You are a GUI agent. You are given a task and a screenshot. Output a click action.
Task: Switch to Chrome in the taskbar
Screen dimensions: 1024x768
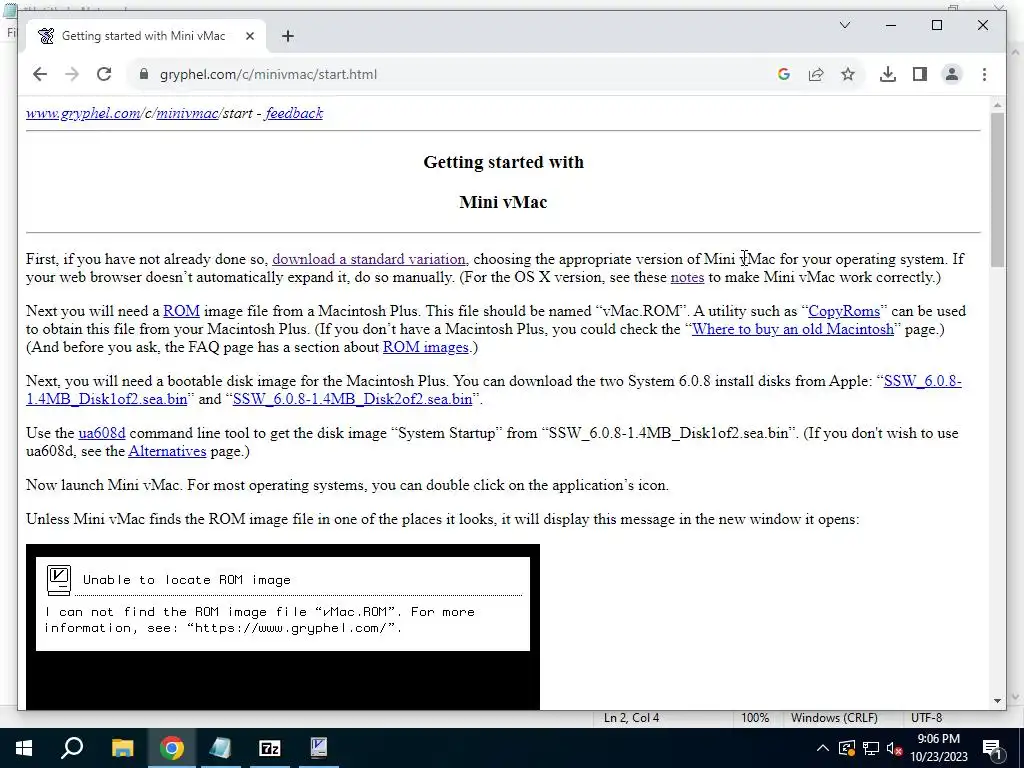pyautogui.click(x=172, y=748)
